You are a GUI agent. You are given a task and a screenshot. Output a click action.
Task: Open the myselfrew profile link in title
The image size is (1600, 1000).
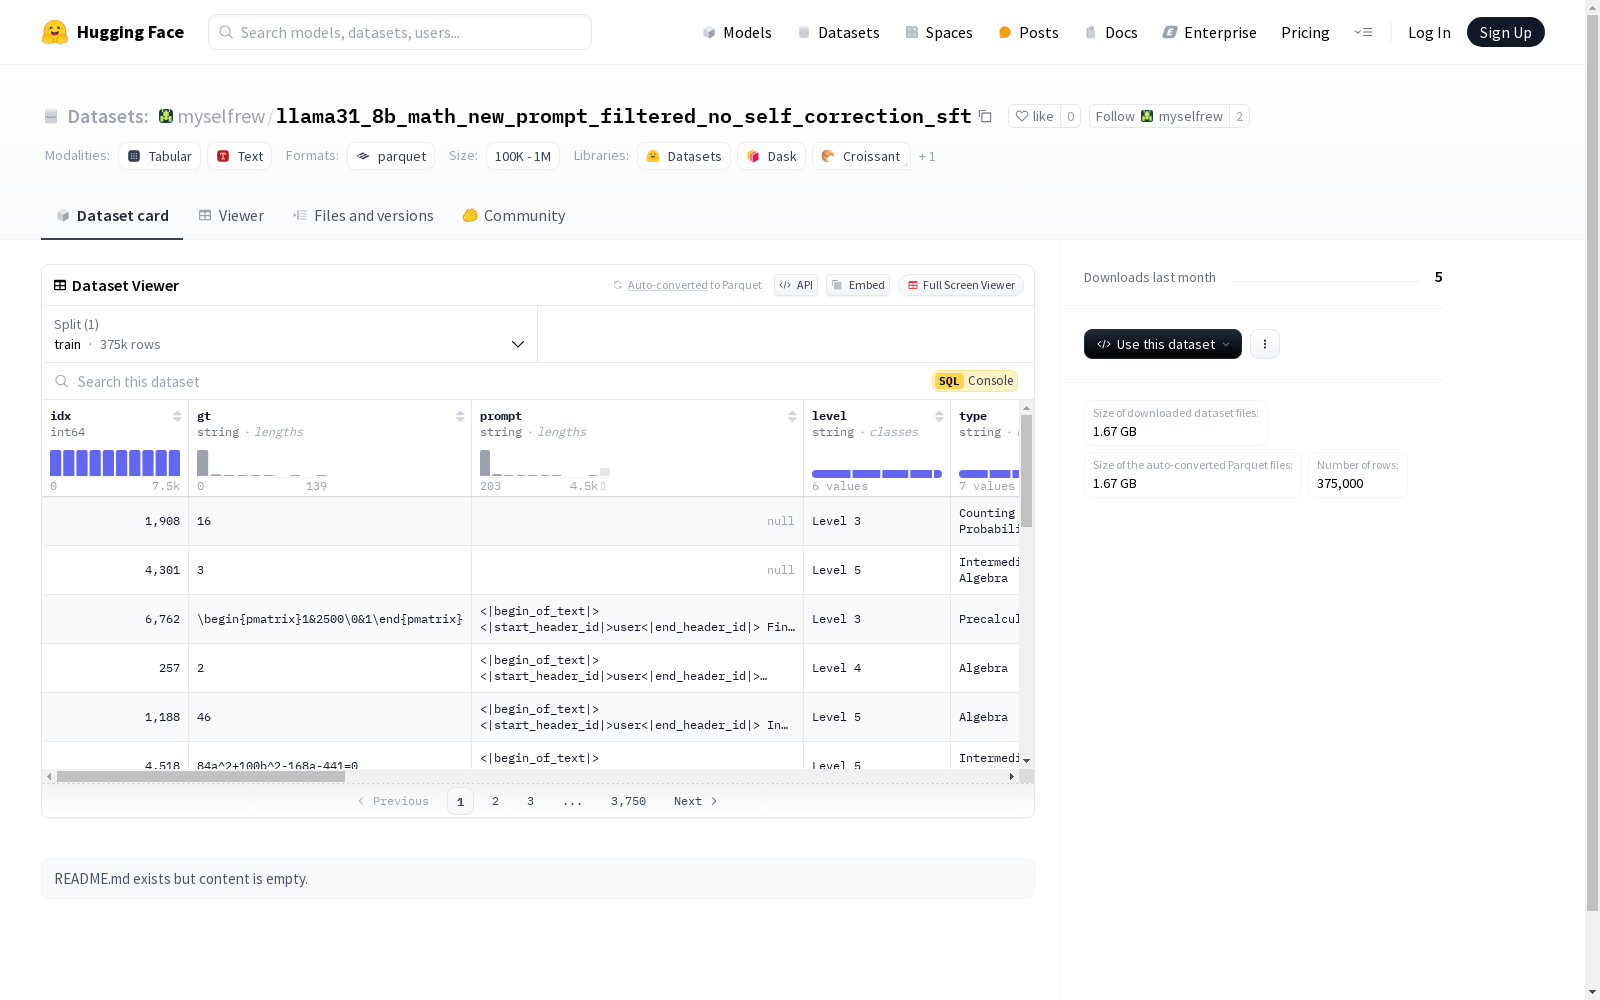[x=221, y=116]
